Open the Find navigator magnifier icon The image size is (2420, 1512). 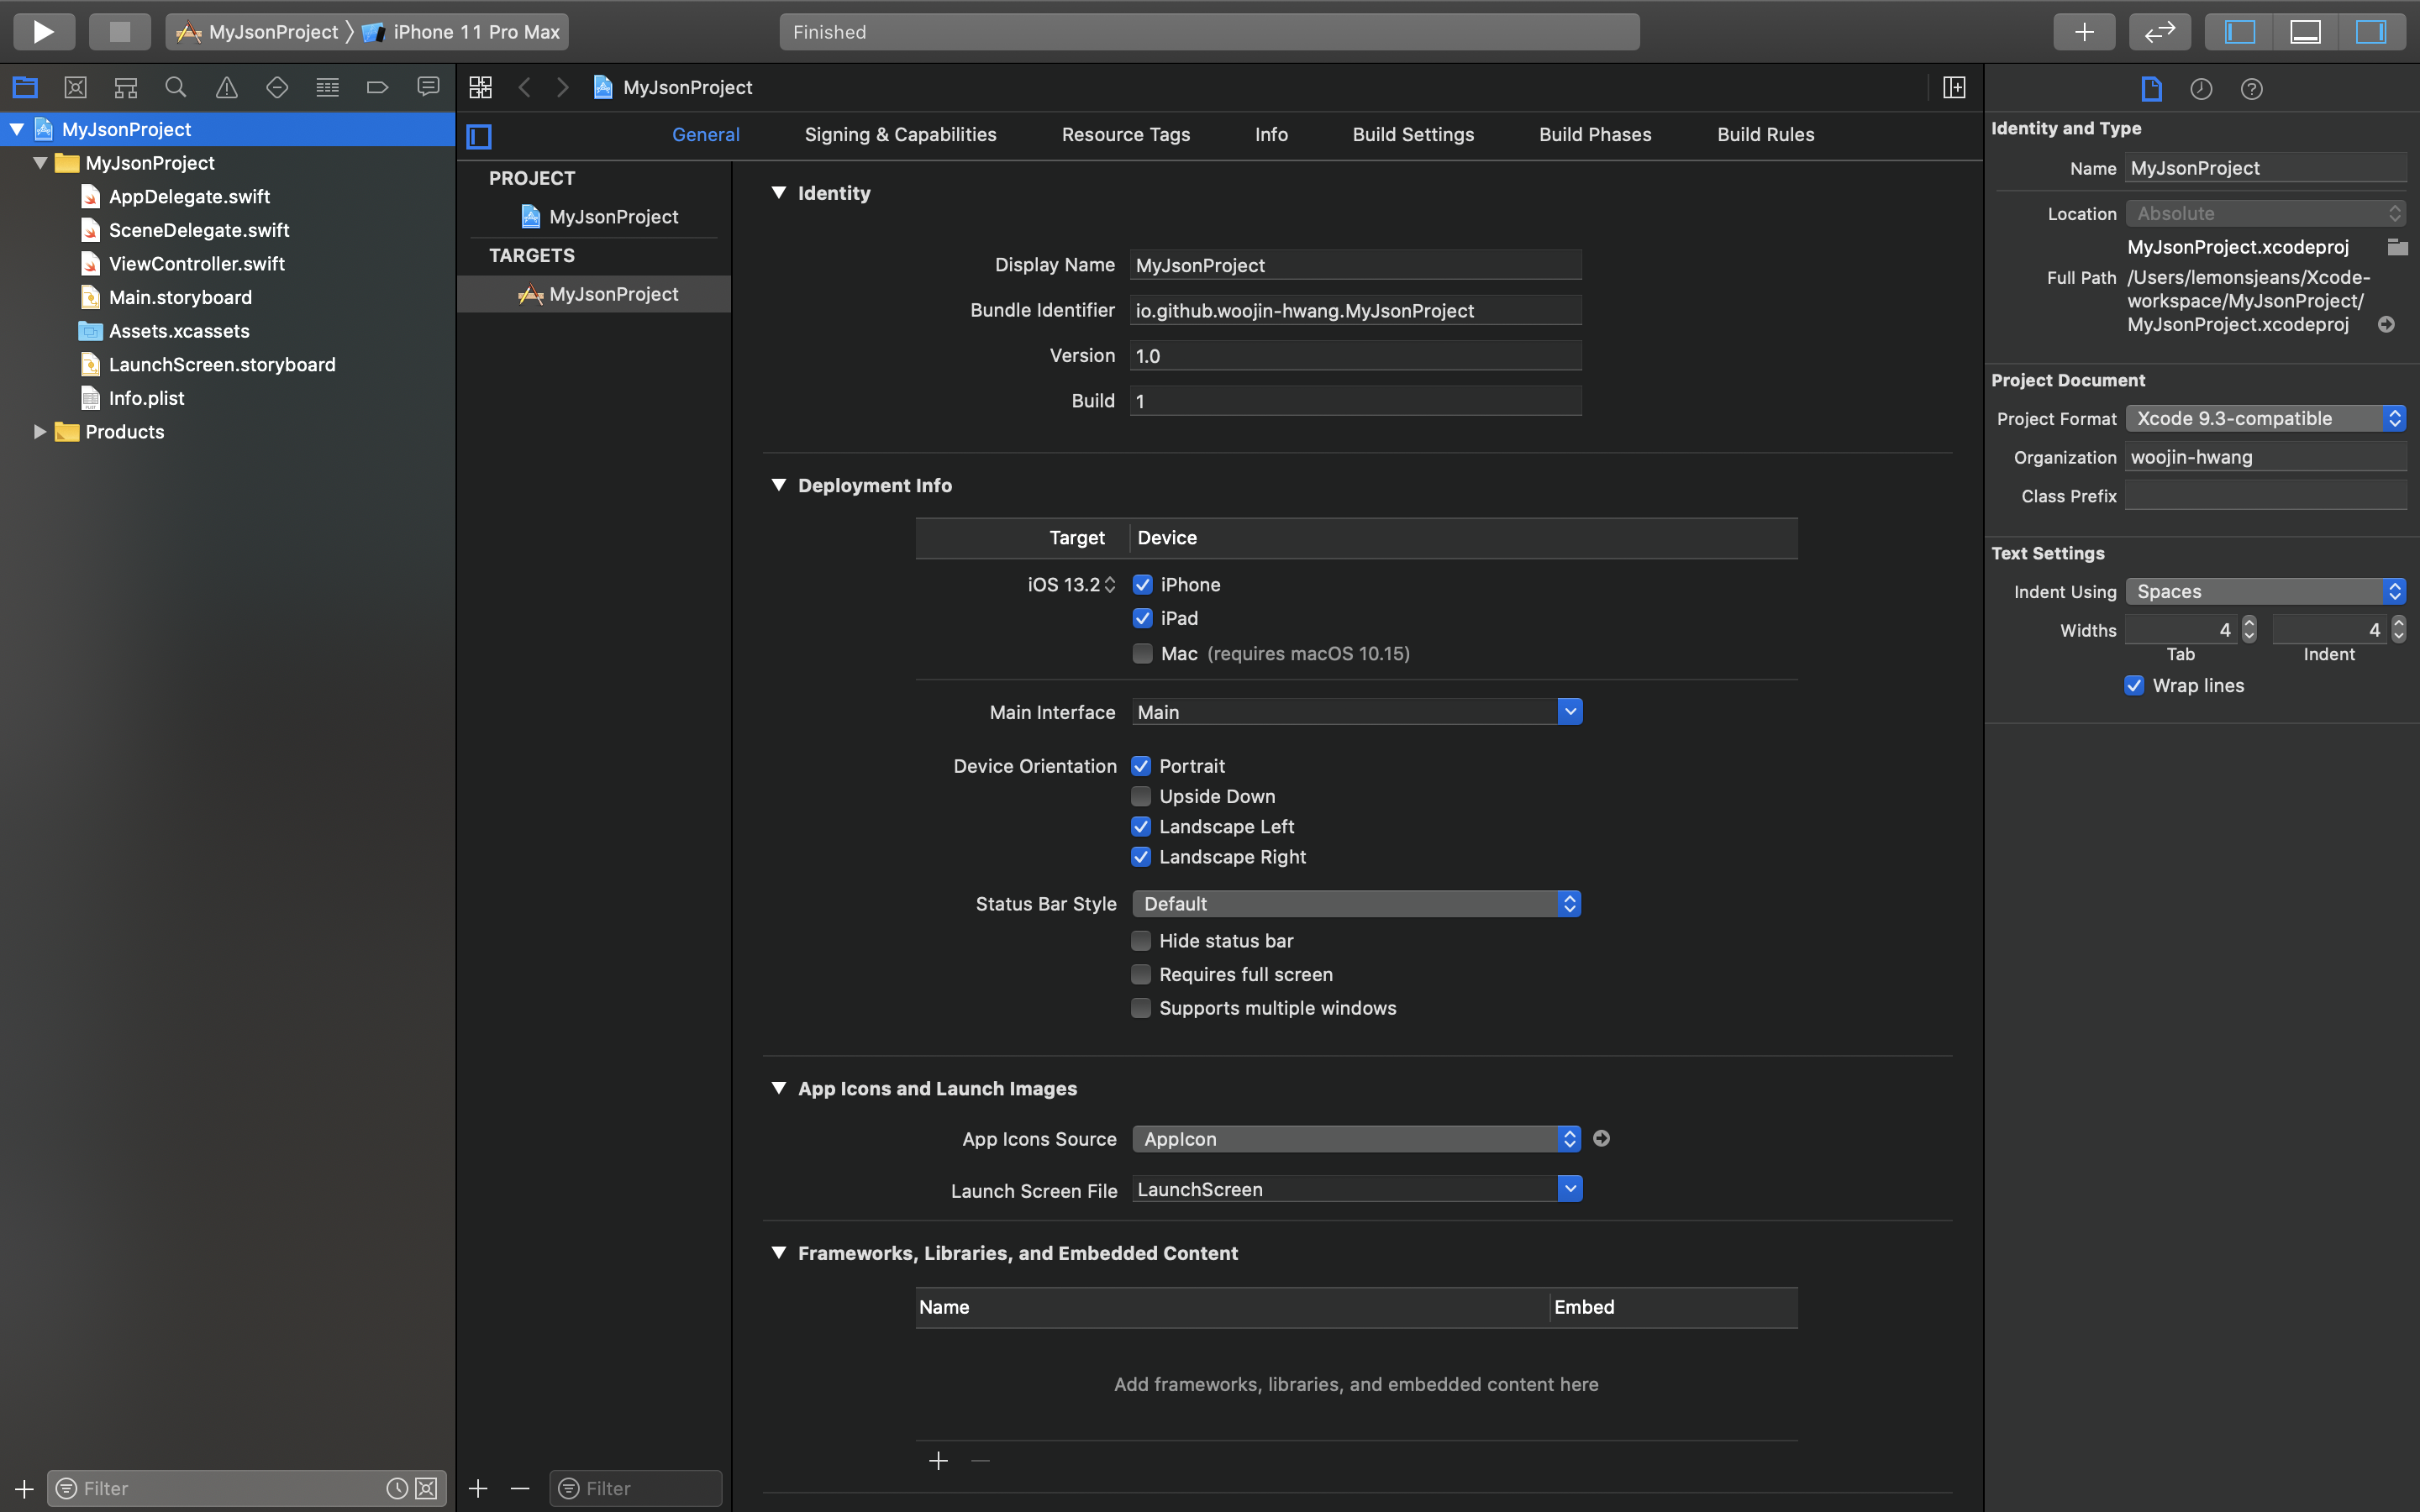pos(176,88)
